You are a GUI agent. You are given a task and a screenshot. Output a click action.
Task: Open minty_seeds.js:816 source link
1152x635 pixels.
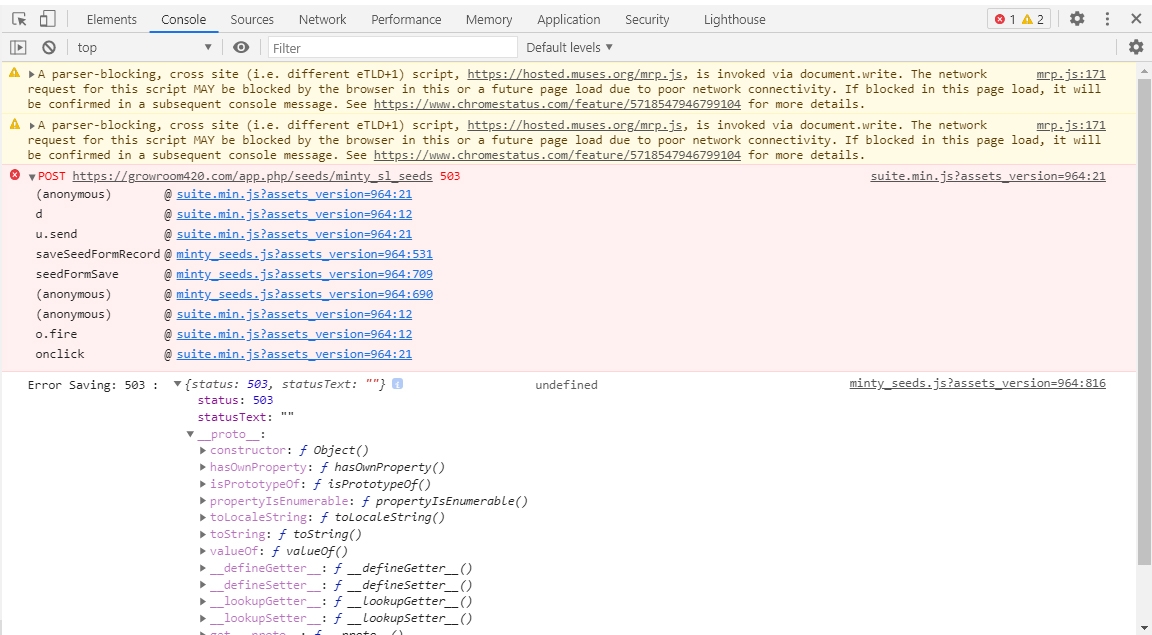(x=977, y=383)
